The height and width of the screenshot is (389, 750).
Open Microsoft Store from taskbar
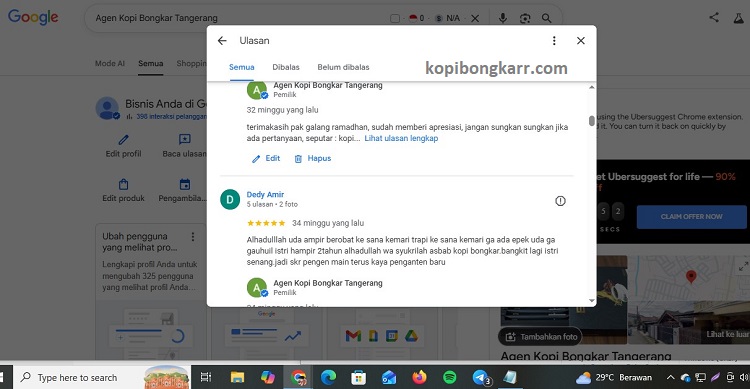(358, 378)
